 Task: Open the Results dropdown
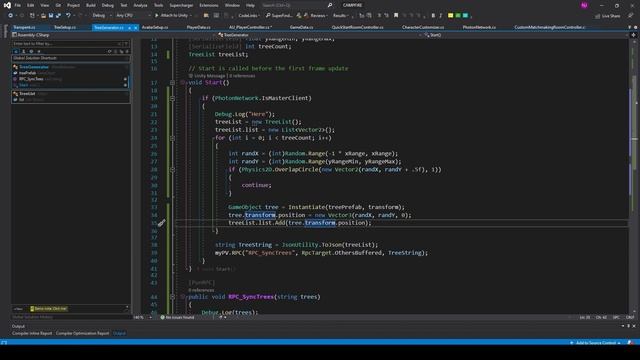(340, 16)
